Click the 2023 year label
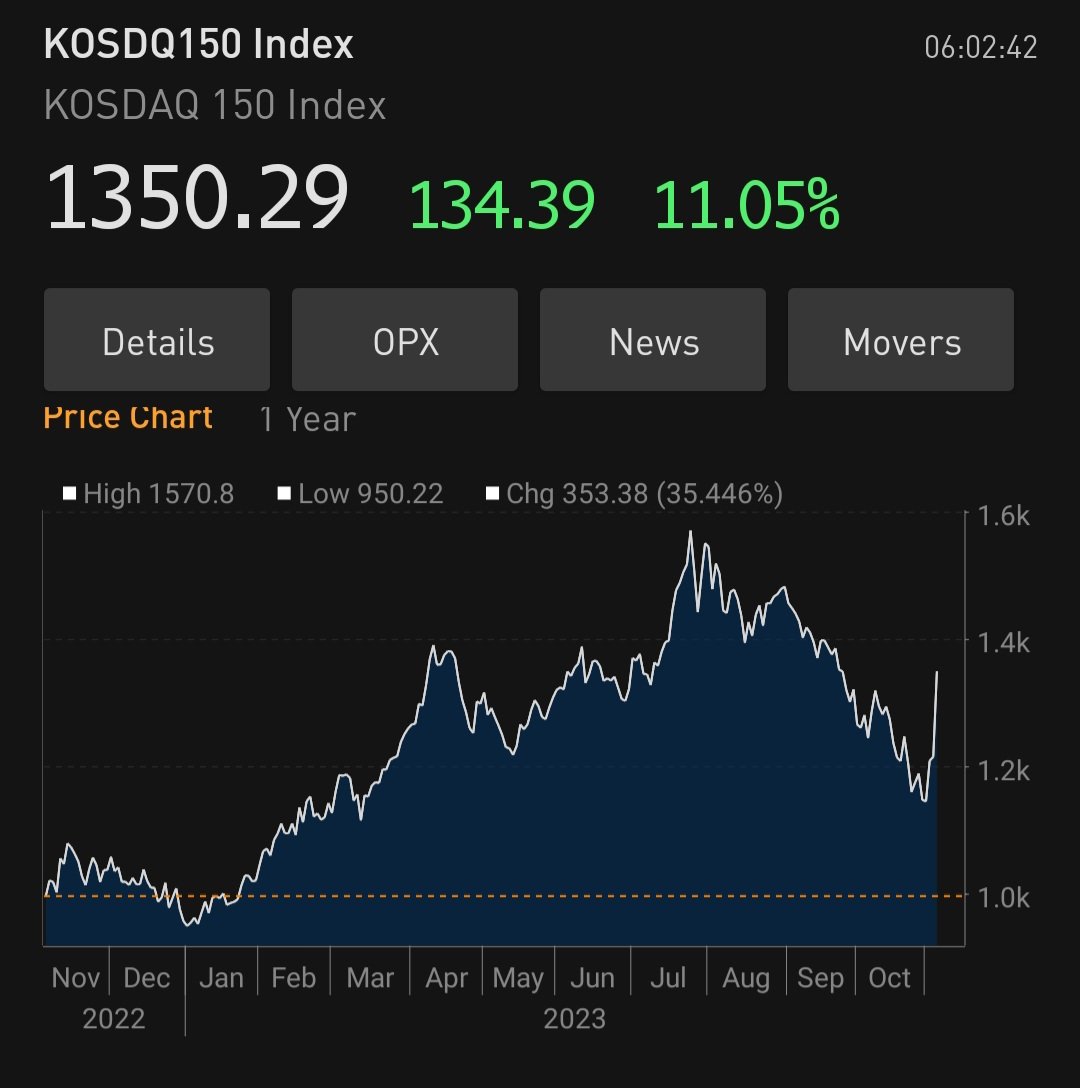 [x=574, y=1019]
